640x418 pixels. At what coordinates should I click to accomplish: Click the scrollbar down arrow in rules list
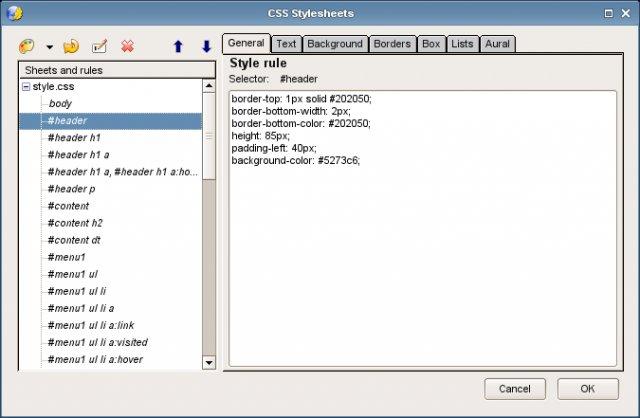click(209, 362)
